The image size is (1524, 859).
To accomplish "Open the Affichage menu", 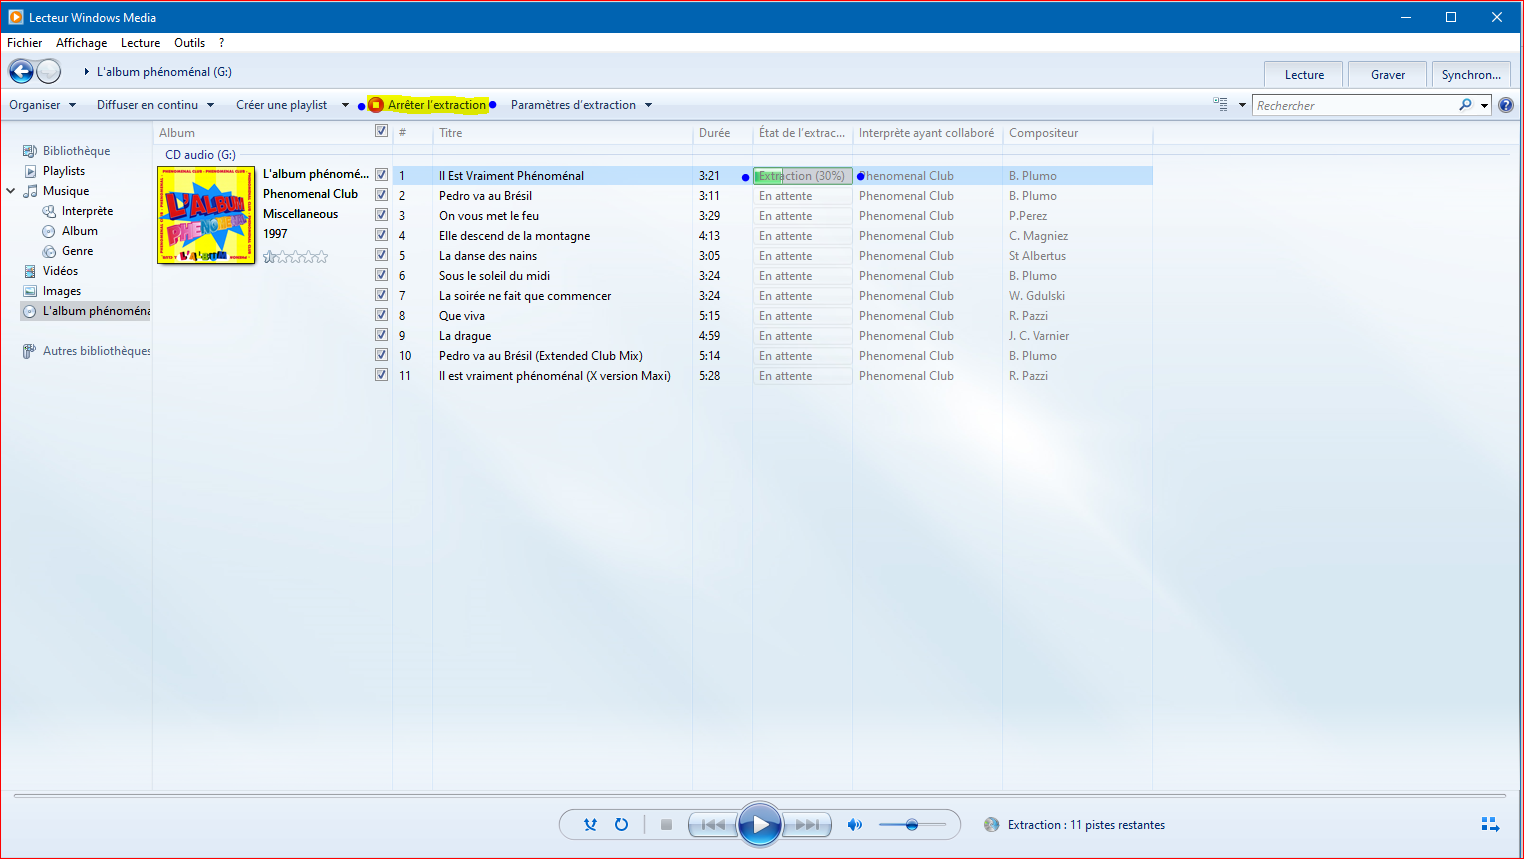I will (81, 43).
